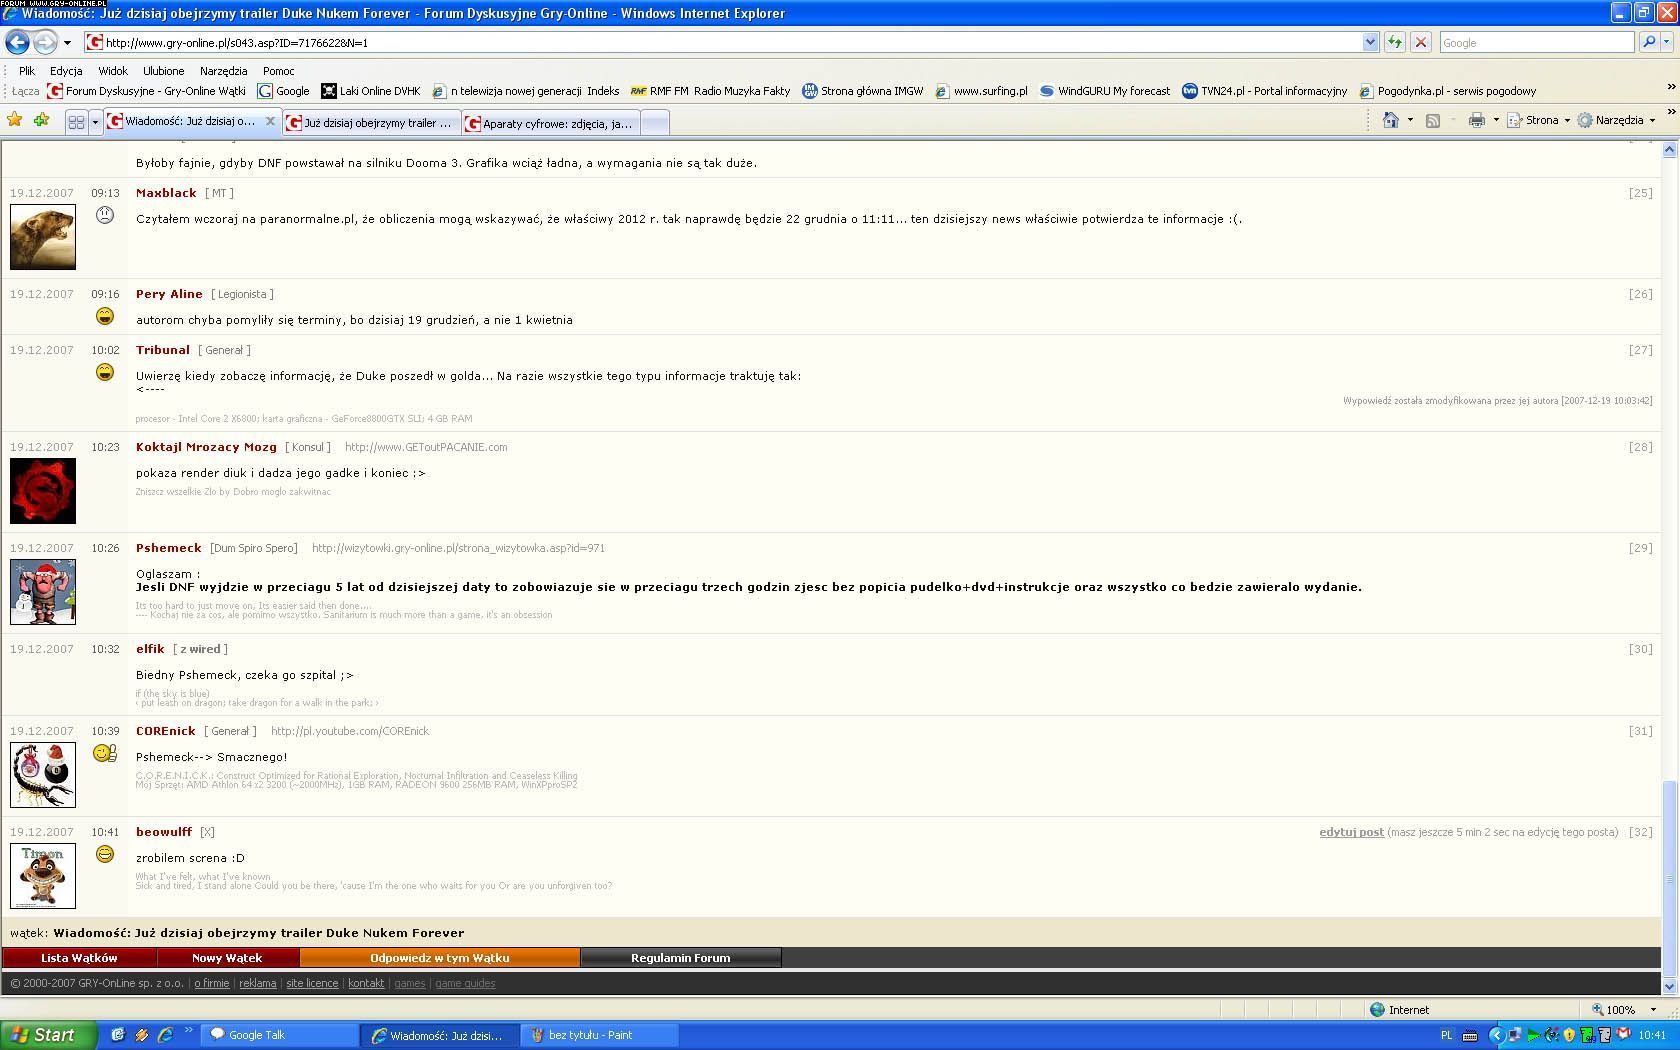This screenshot has width=1680, height=1050.
Task: Click the Refresh page icon
Action: click(x=1395, y=42)
